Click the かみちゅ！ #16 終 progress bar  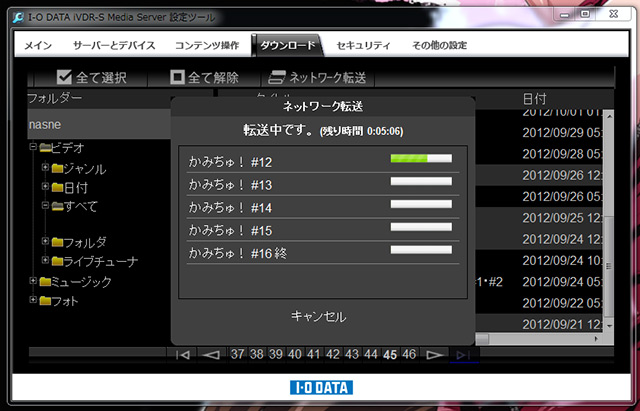click(421, 250)
